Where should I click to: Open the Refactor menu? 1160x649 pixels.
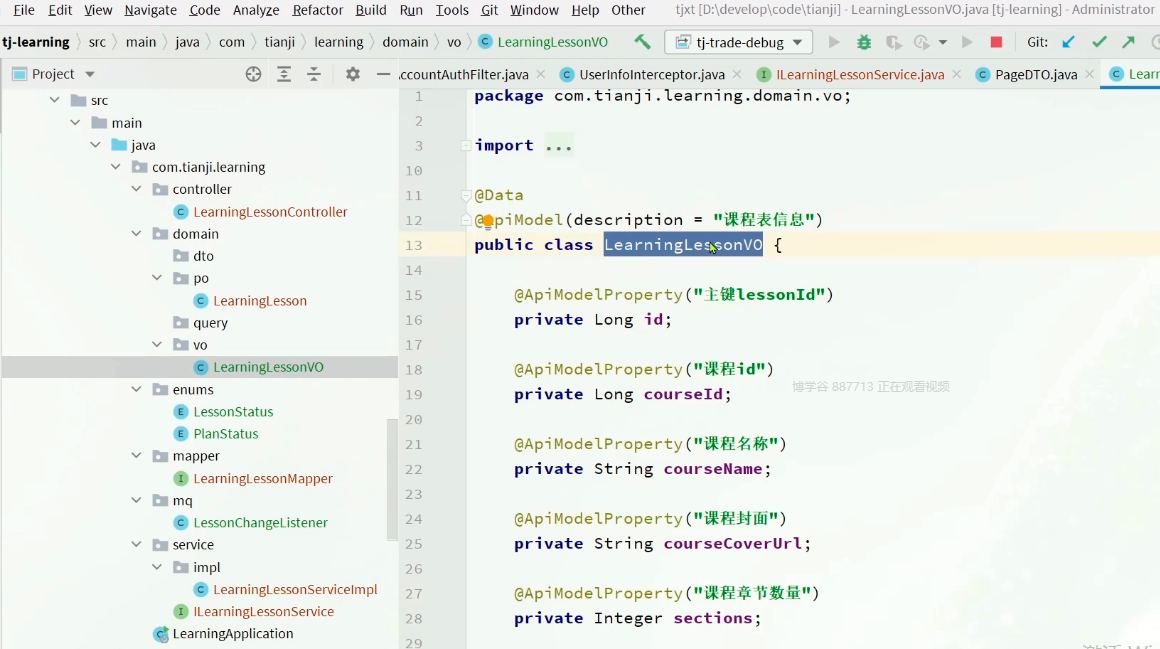(317, 10)
